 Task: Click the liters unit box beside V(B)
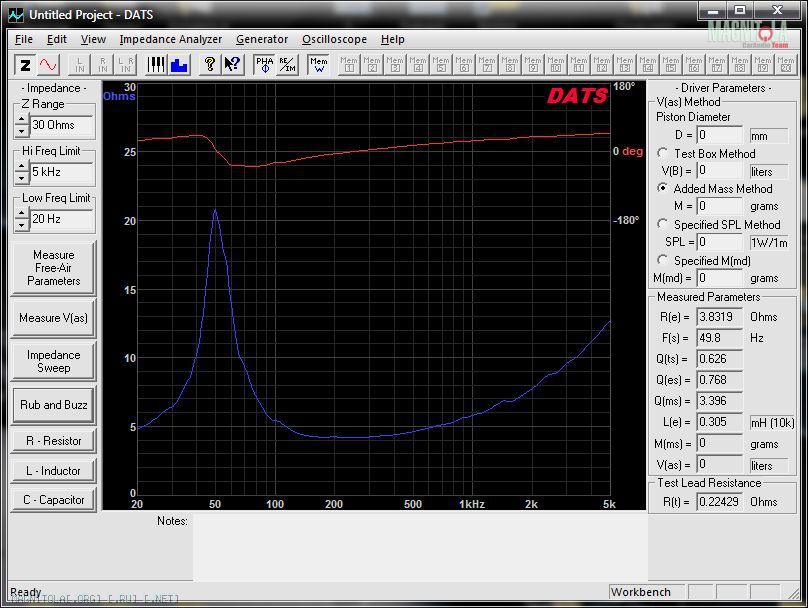click(768, 172)
